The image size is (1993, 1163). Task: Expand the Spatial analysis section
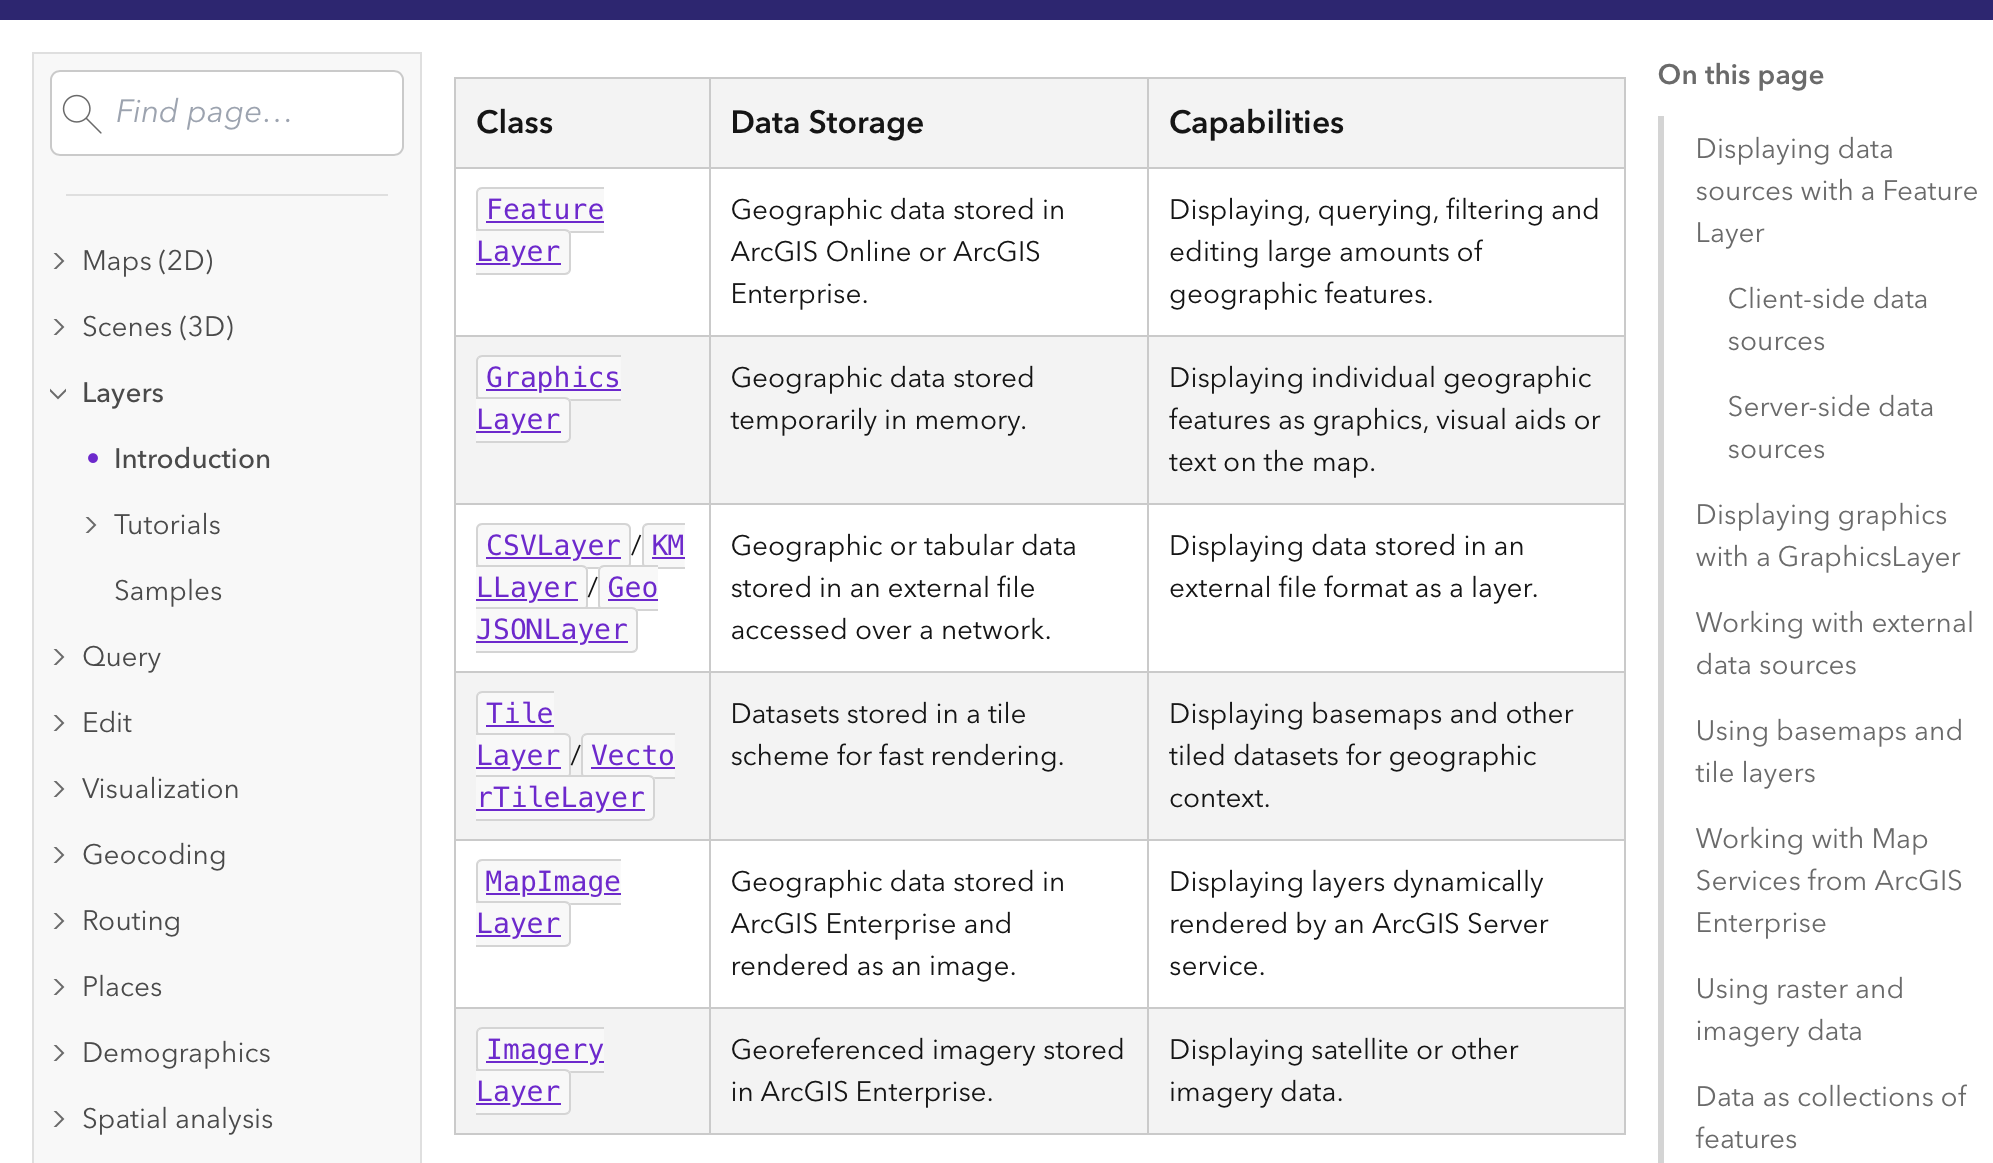point(59,1119)
